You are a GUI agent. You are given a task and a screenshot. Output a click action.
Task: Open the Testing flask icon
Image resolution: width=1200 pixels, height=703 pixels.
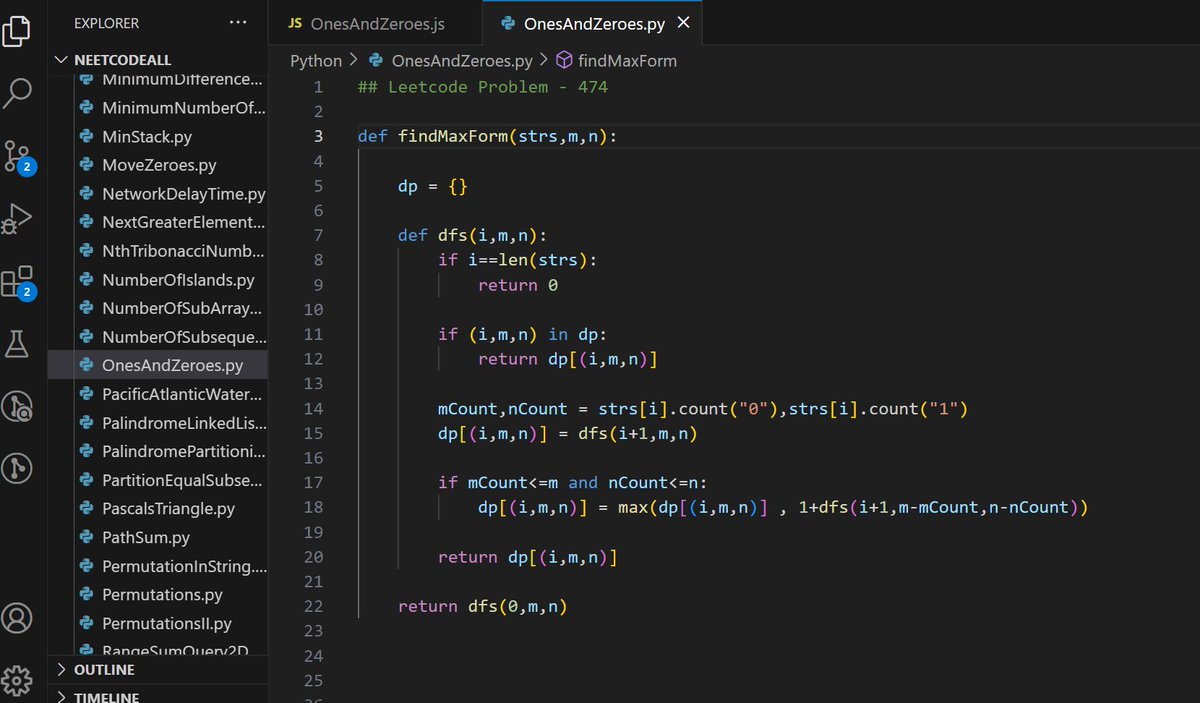[17, 344]
